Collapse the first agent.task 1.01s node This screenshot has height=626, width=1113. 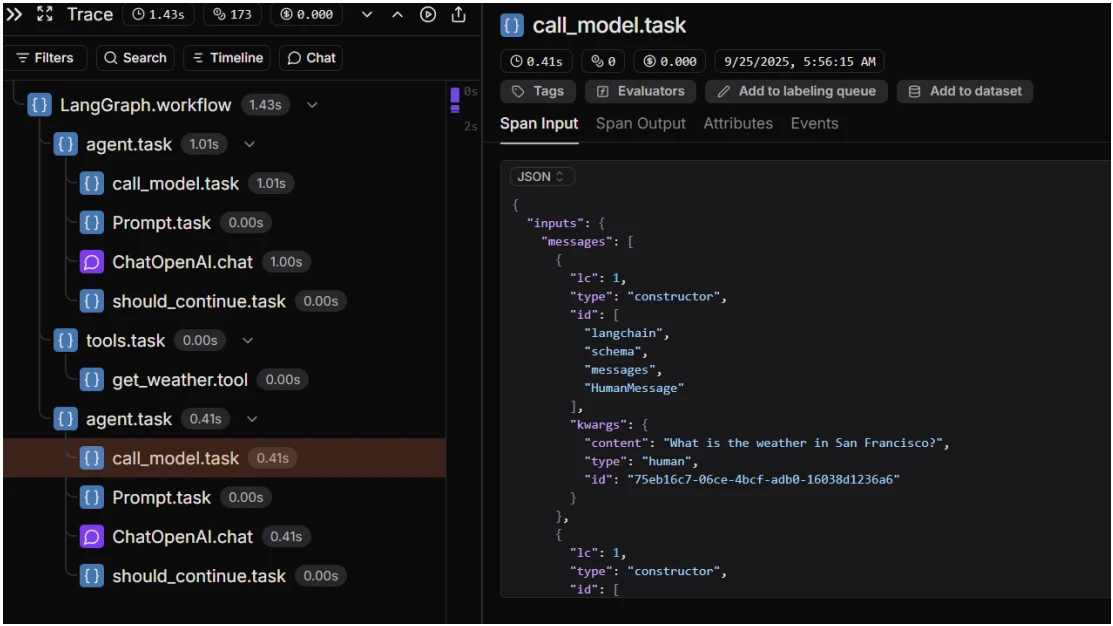pyautogui.click(x=250, y=145)
